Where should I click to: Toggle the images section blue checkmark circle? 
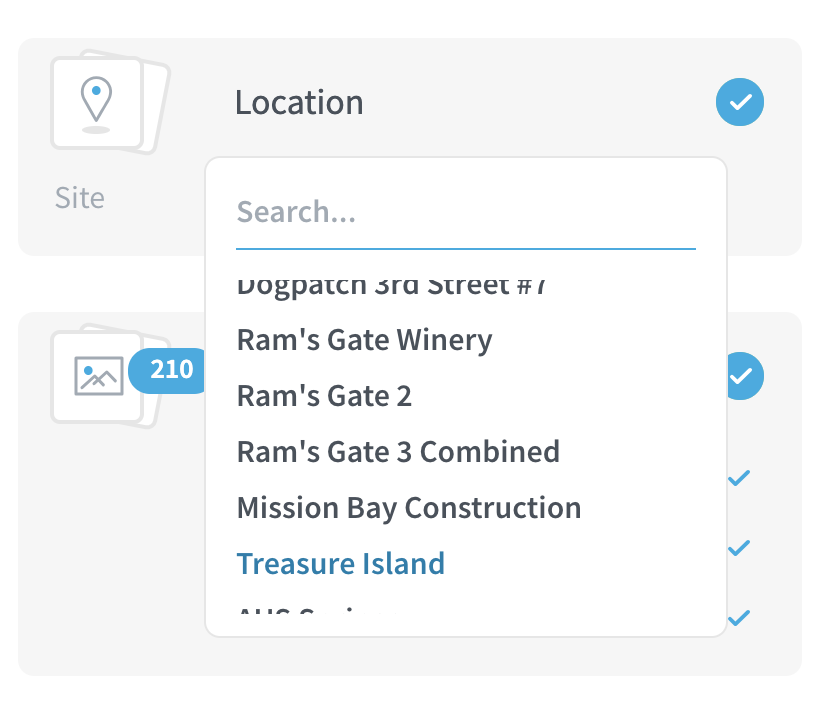(x=745, y=376)
